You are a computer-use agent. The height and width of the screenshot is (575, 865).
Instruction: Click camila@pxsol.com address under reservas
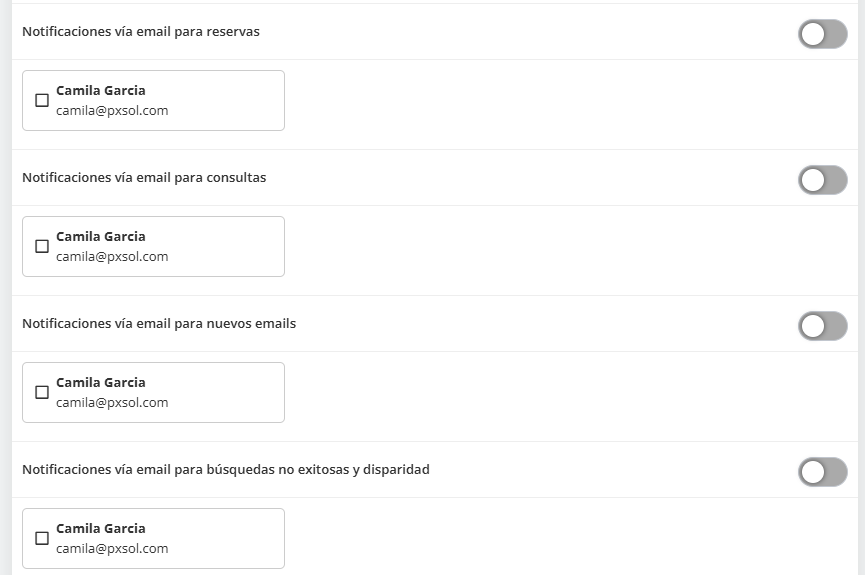coord(112,111)
